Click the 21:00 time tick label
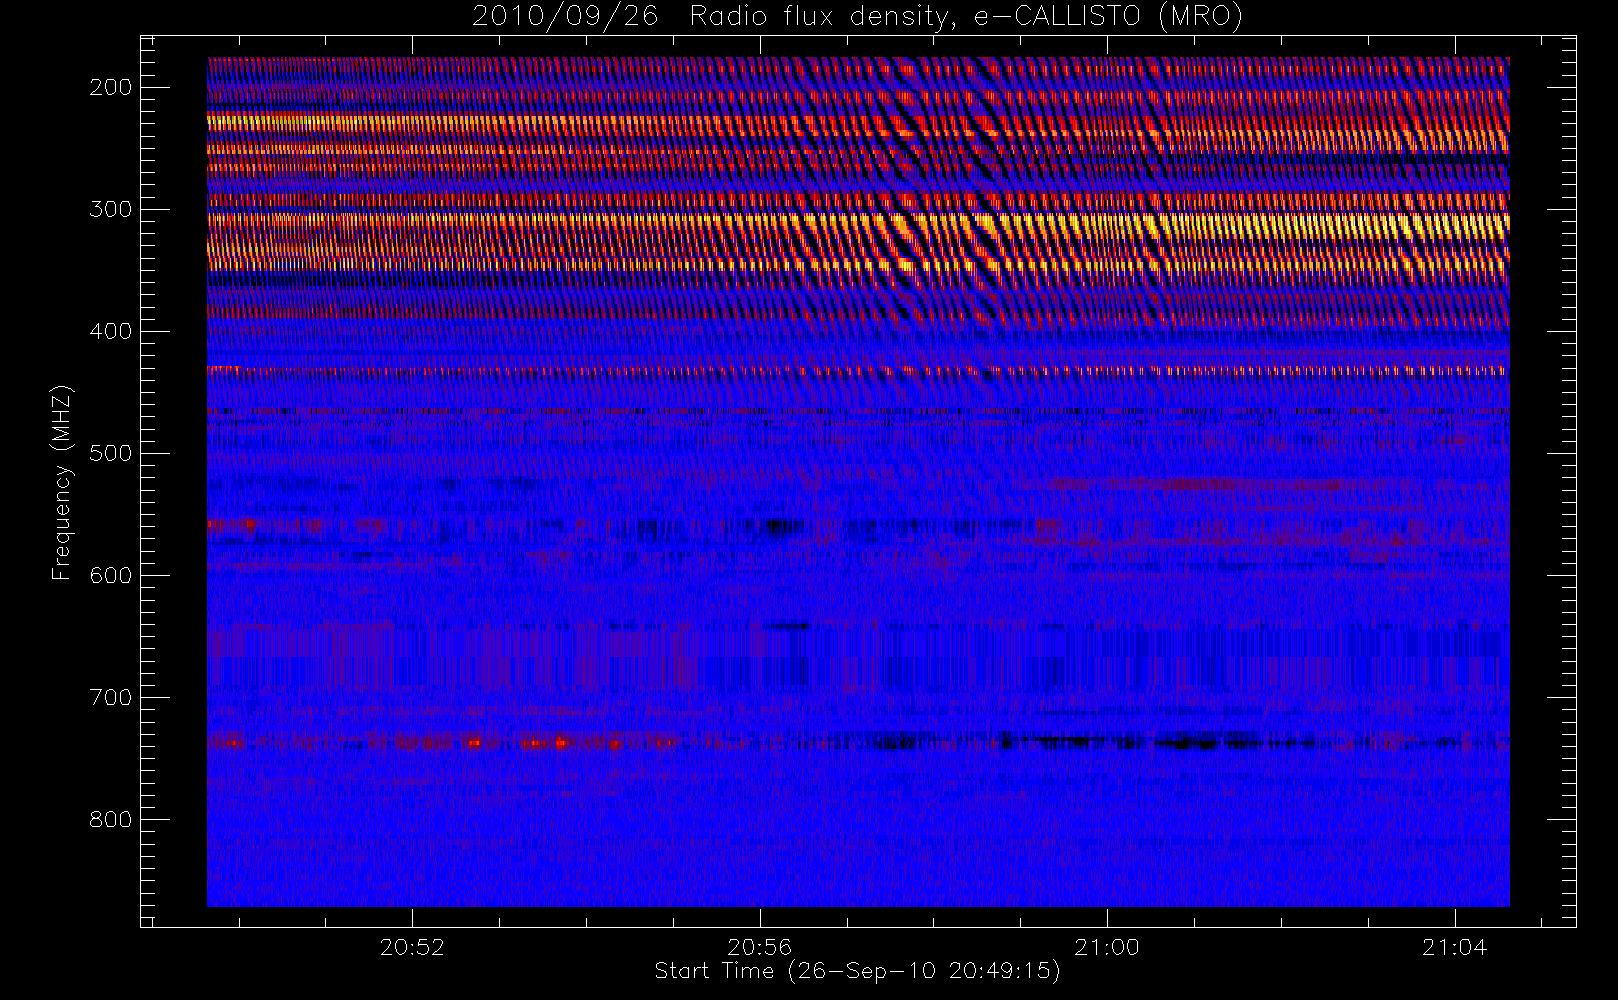The width and height of the screenshot is (1618, 1000). (1107, 947)
